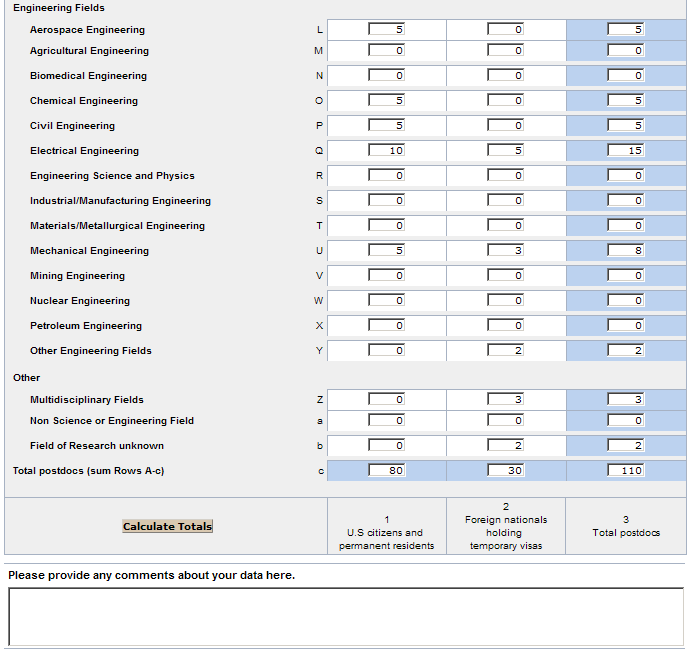
Task: Edit Non Science or Engineering U.S. citizens field
Action: pyautogui.click(x=386, y=421)
